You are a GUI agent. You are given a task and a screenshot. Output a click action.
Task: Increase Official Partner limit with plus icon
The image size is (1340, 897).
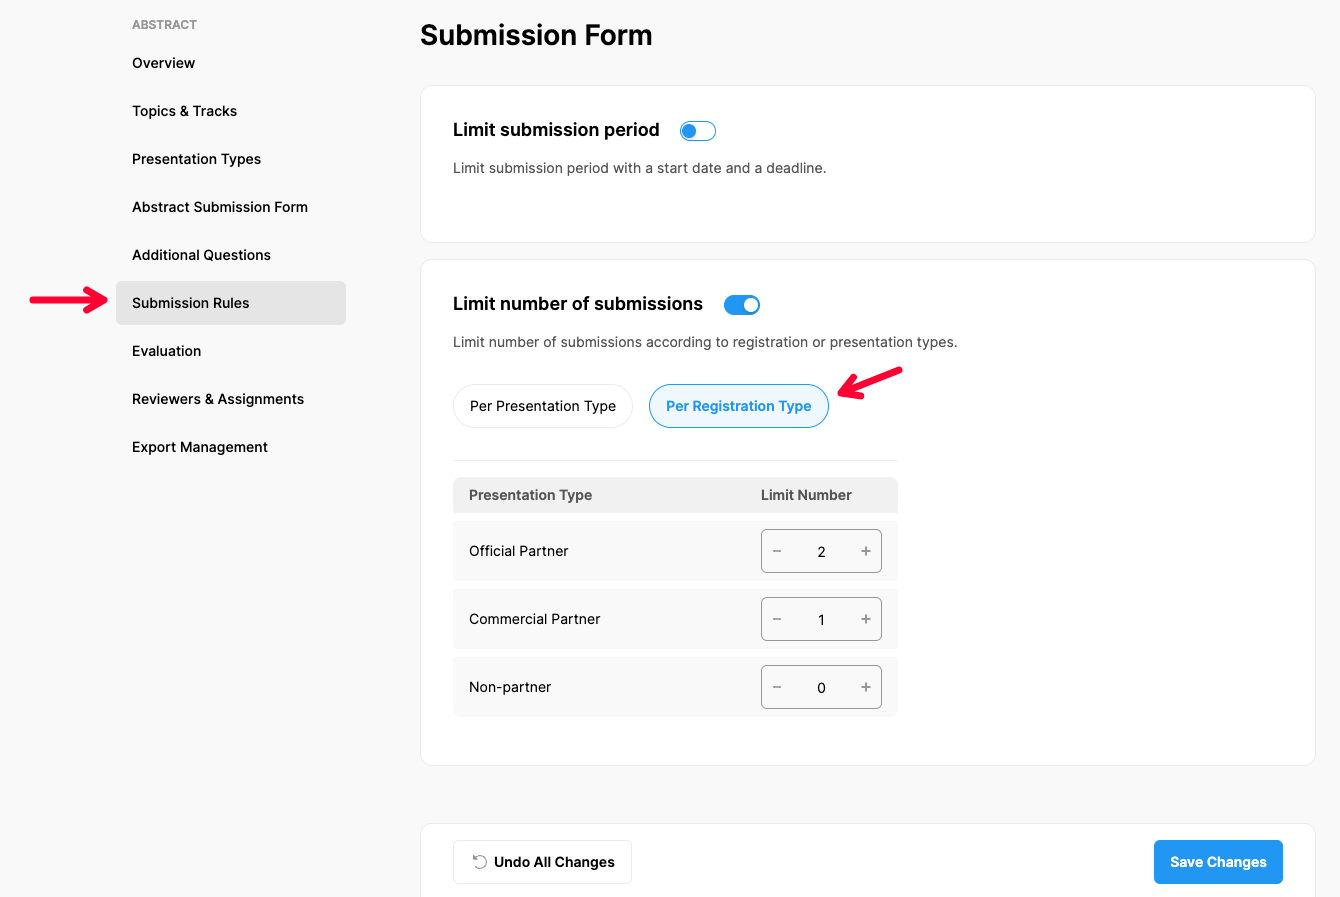tap(865, 551)
